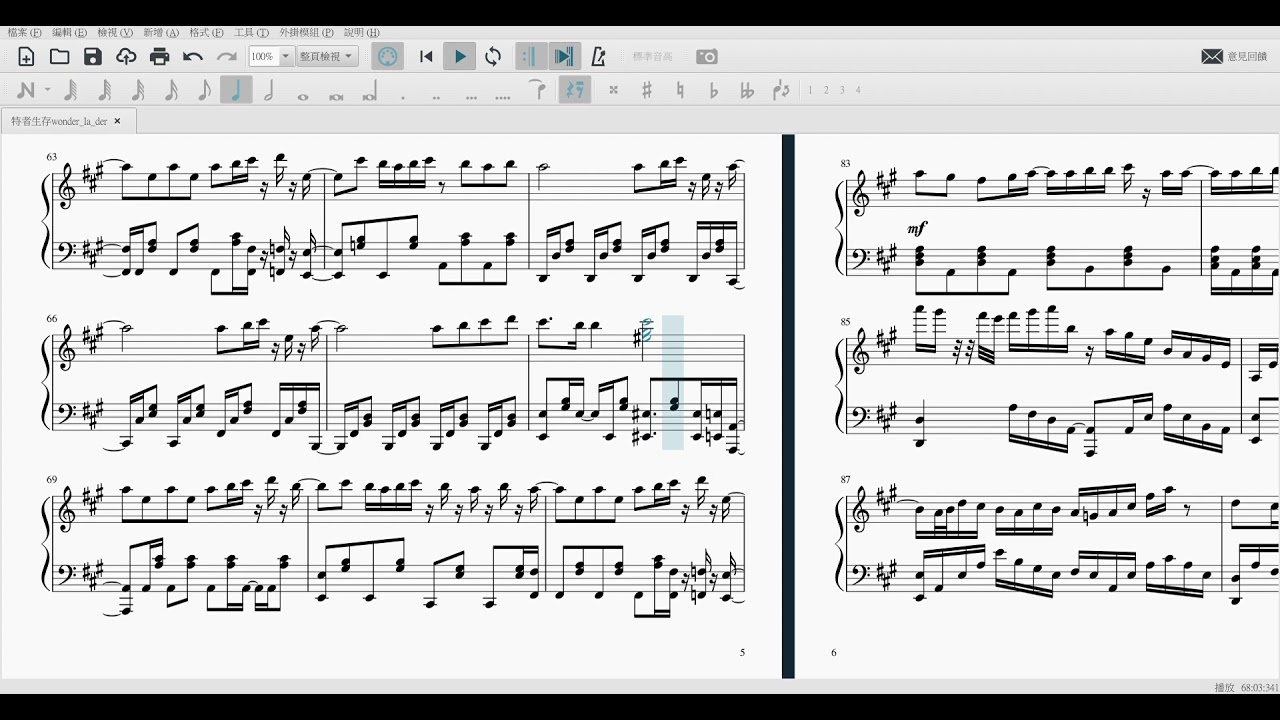Undo the last action
Image resolution: width=1280 pixels, height=720 pixels.
point(193,57)
